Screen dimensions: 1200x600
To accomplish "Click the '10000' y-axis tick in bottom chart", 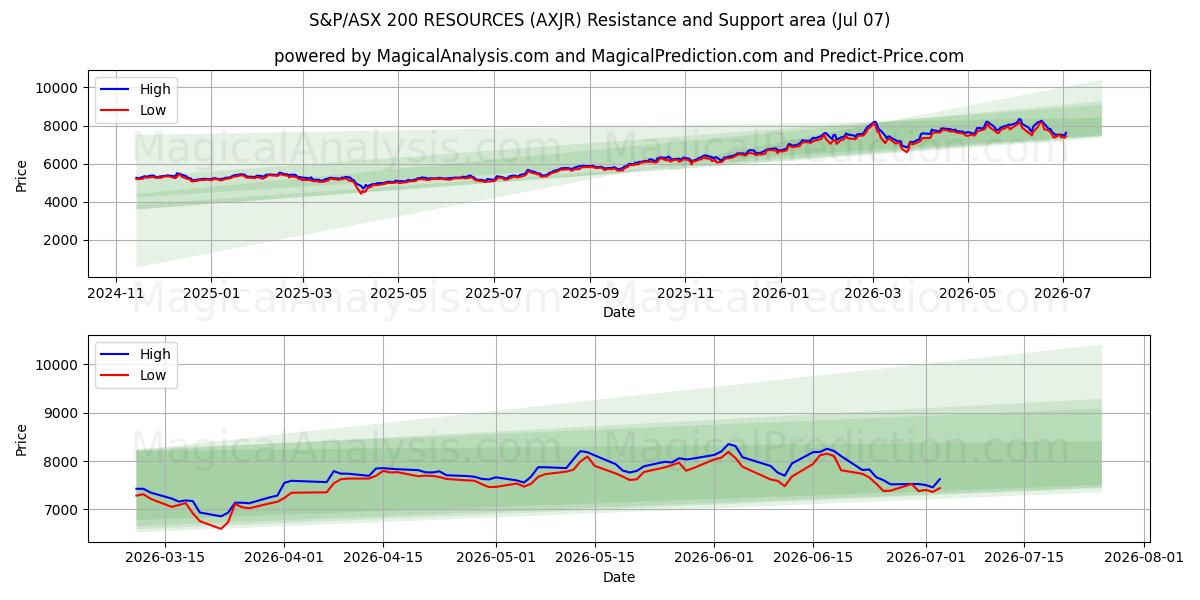I will pyautogui.click(x=58, y=365).
